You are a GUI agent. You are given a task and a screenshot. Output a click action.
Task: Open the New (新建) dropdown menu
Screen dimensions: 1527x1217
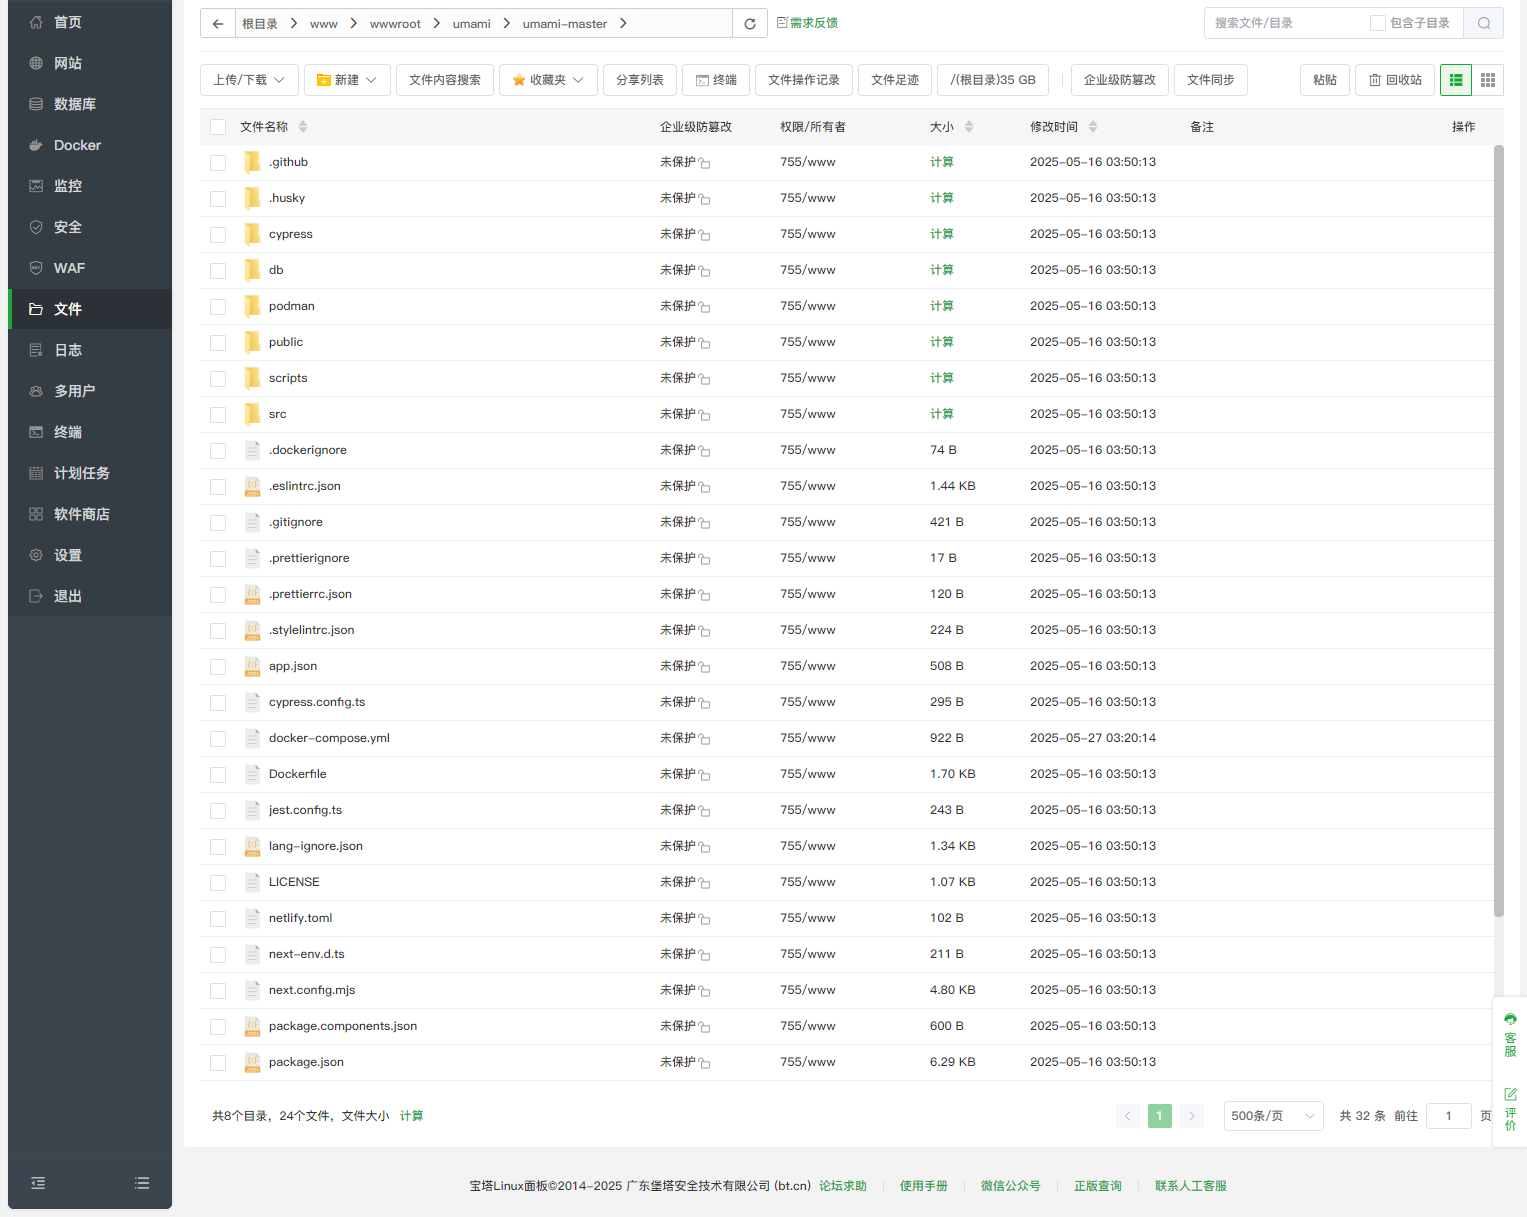click(347, 80)
